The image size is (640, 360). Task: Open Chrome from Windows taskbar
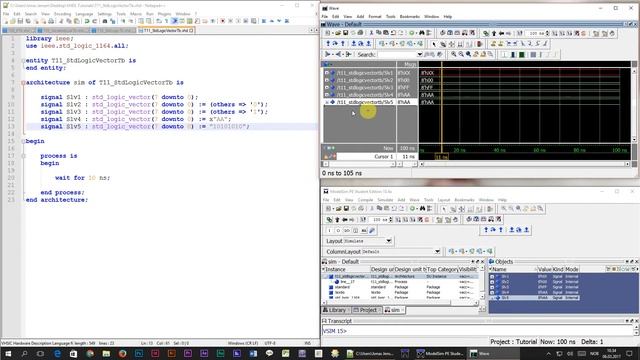click(x=90, y=353)
